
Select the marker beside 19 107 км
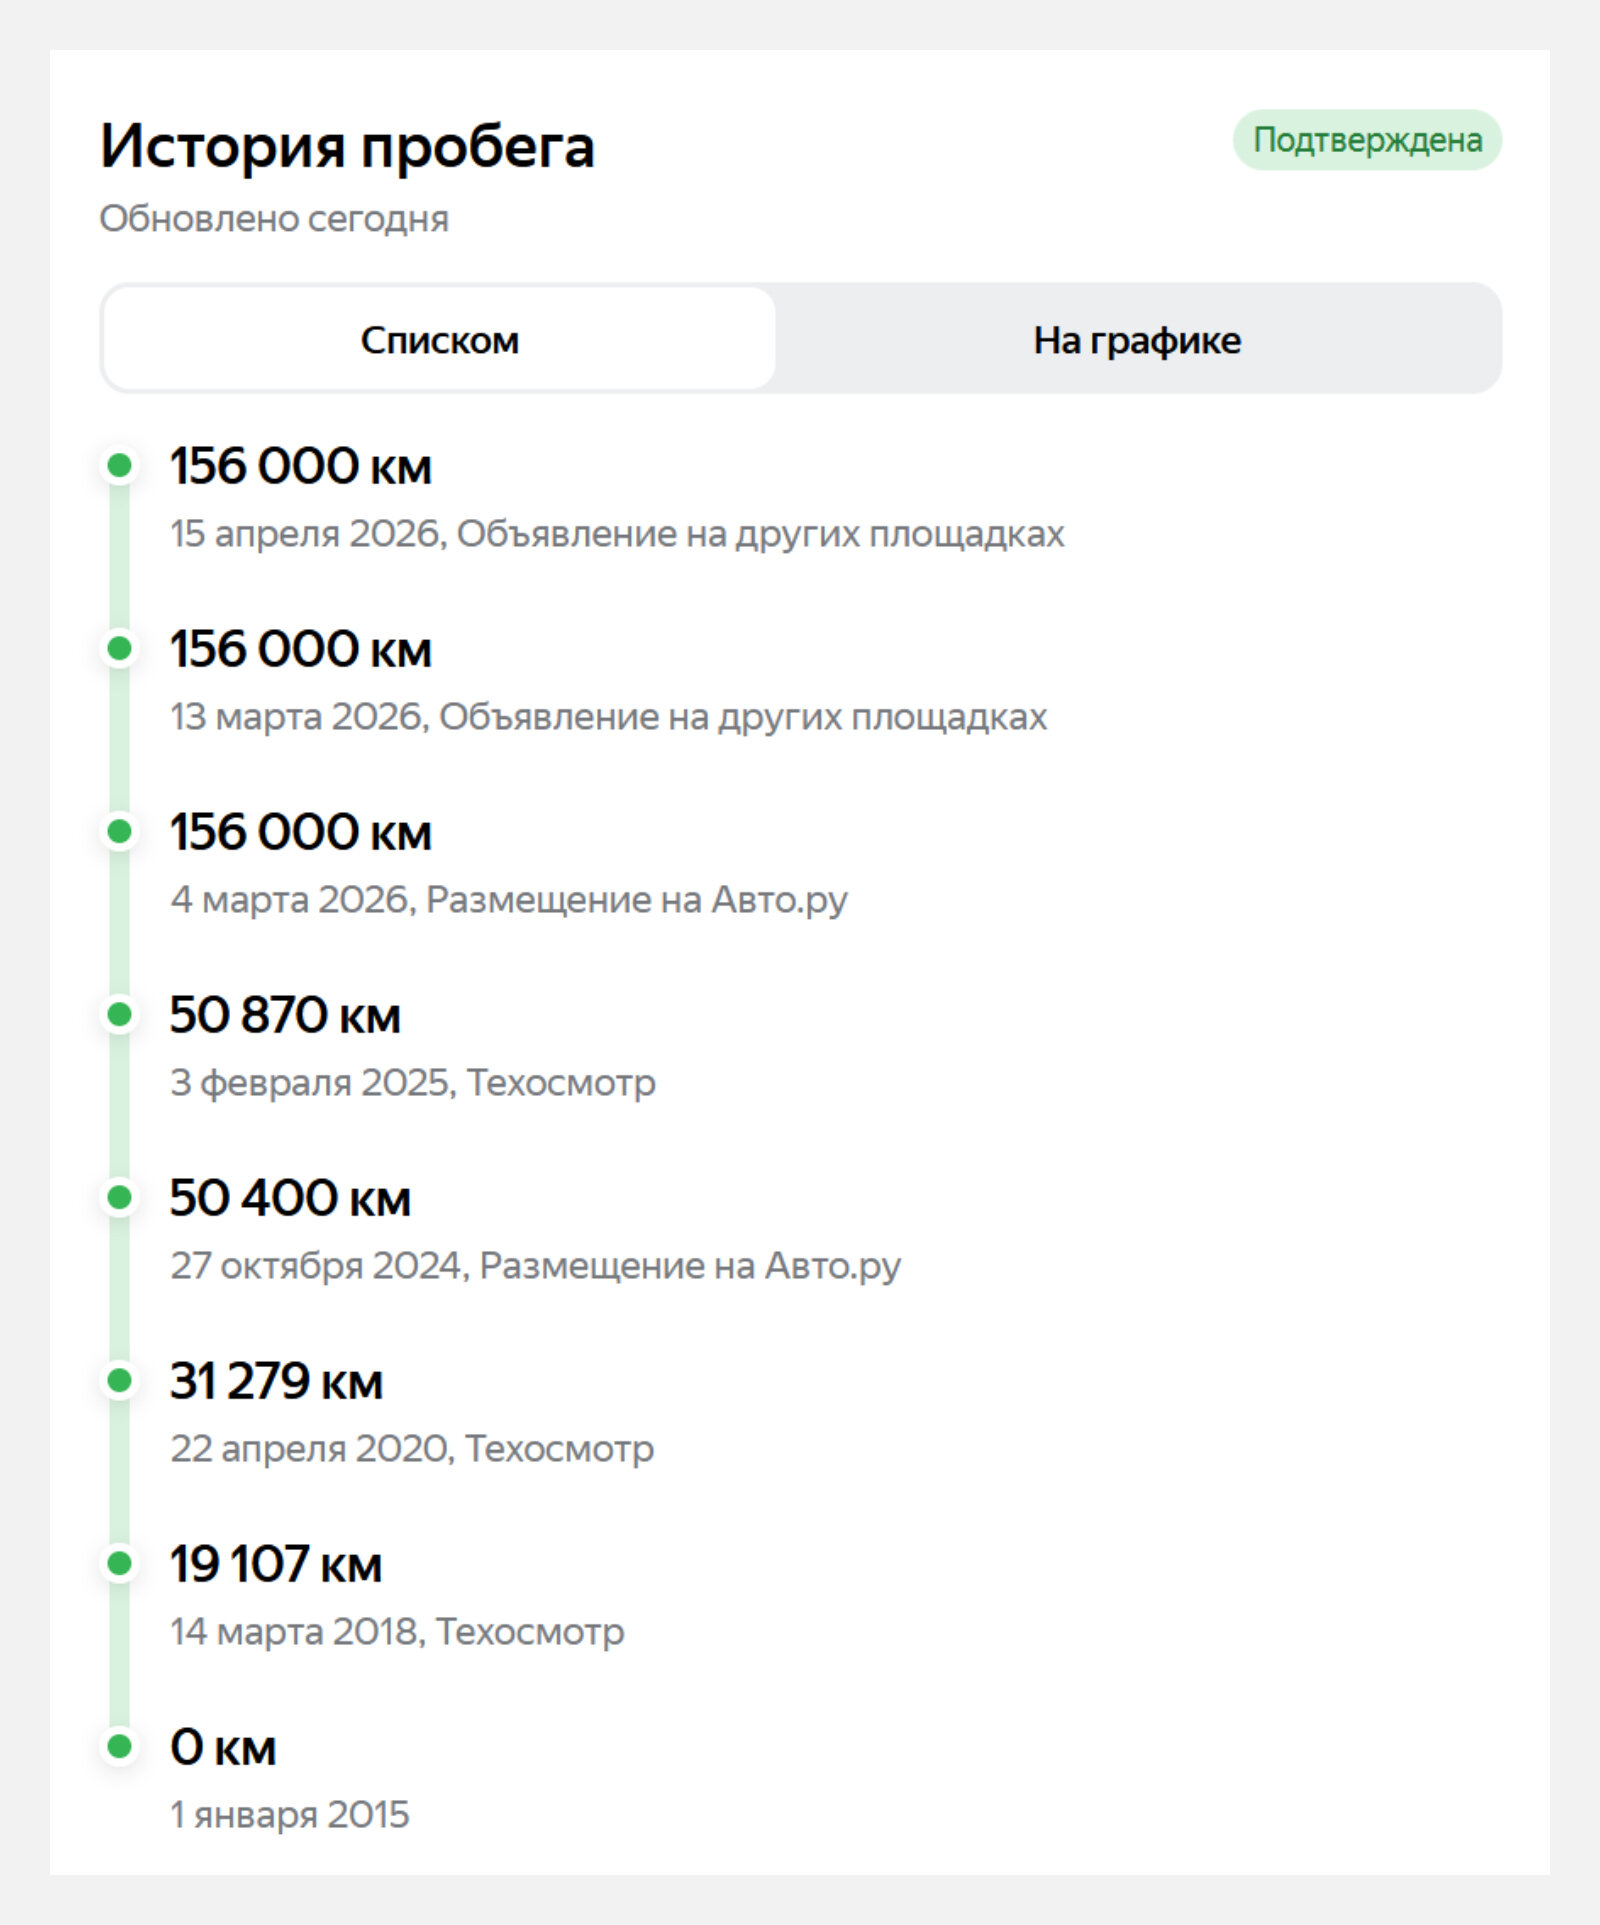click(x=120, y=1563)
